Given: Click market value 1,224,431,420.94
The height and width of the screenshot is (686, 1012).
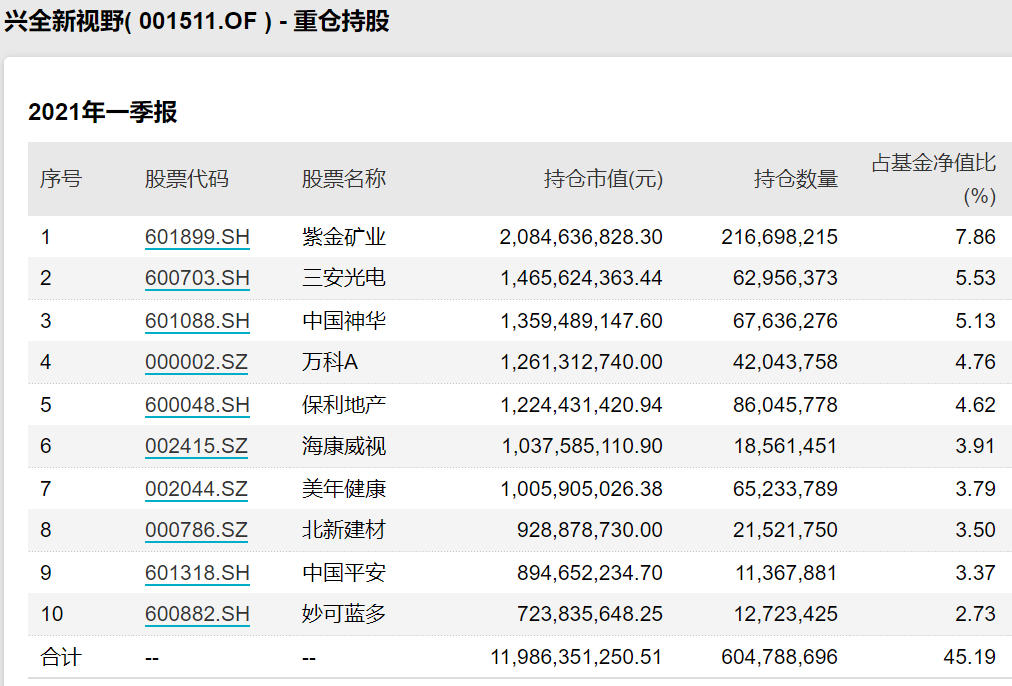Looking at the screenshot, I should coord(582,405).
